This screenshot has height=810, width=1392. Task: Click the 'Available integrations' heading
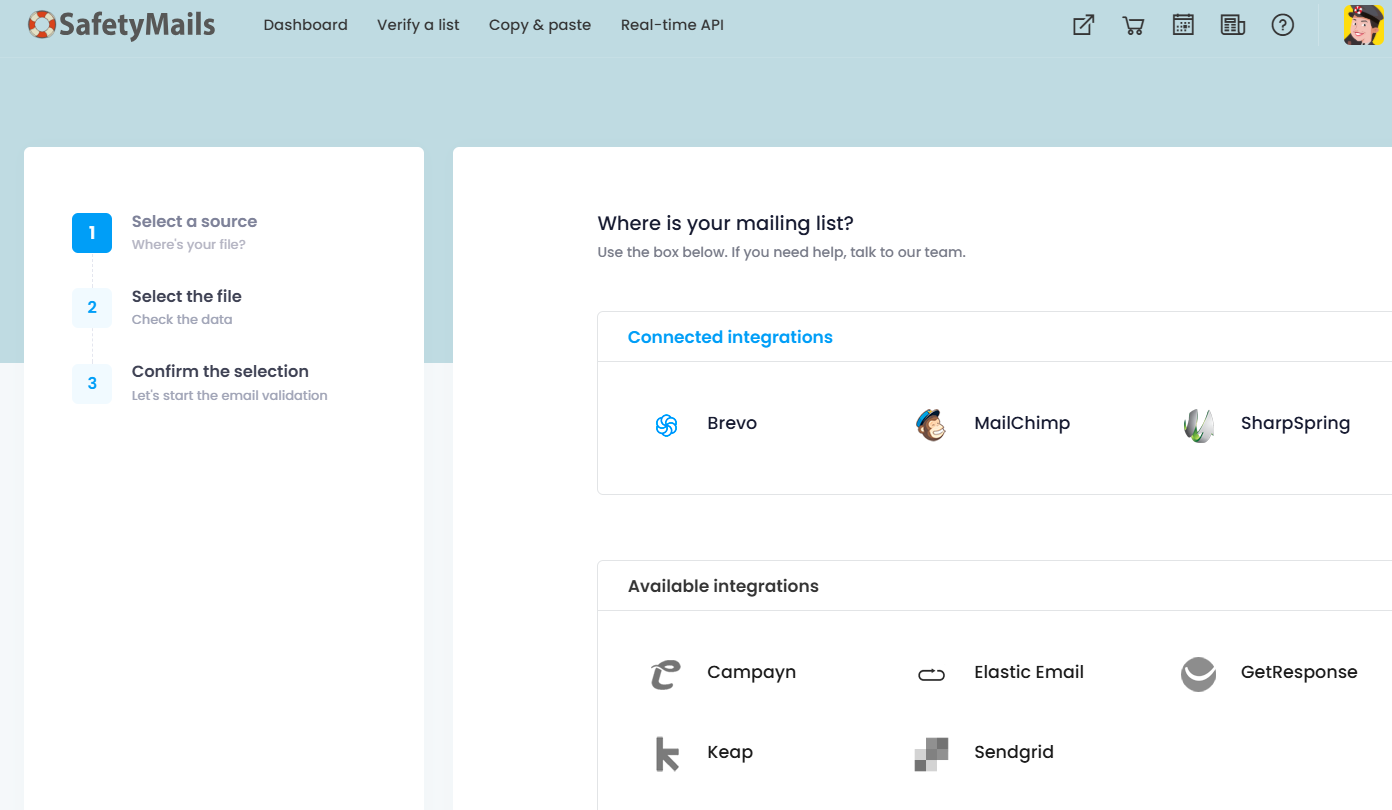pos(723,586)
